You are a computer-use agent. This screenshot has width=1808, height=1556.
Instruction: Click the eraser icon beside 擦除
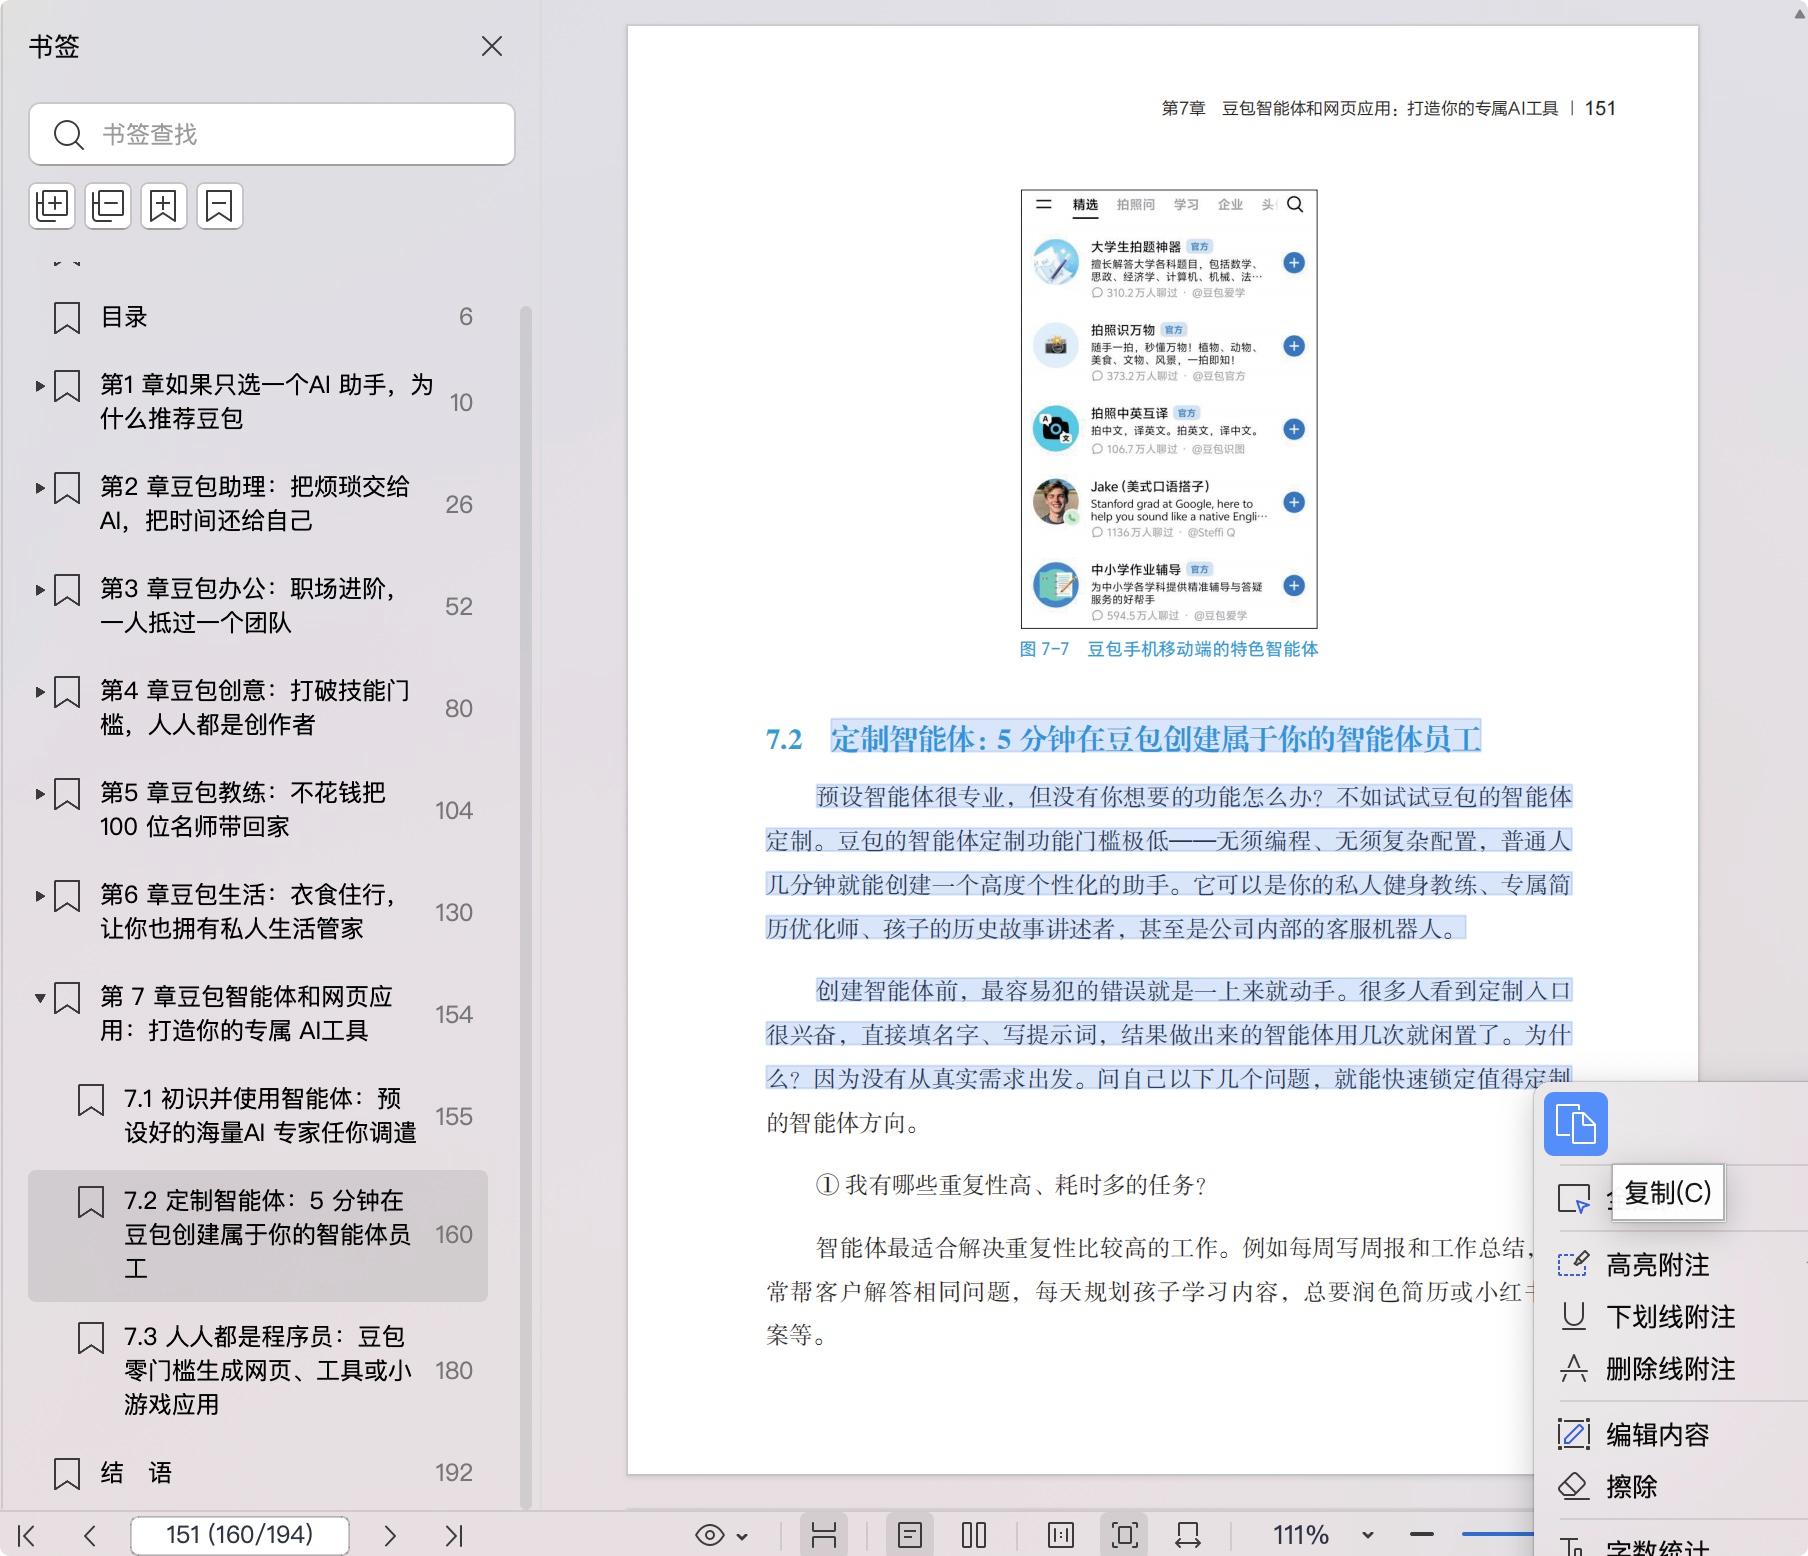1574,1487
